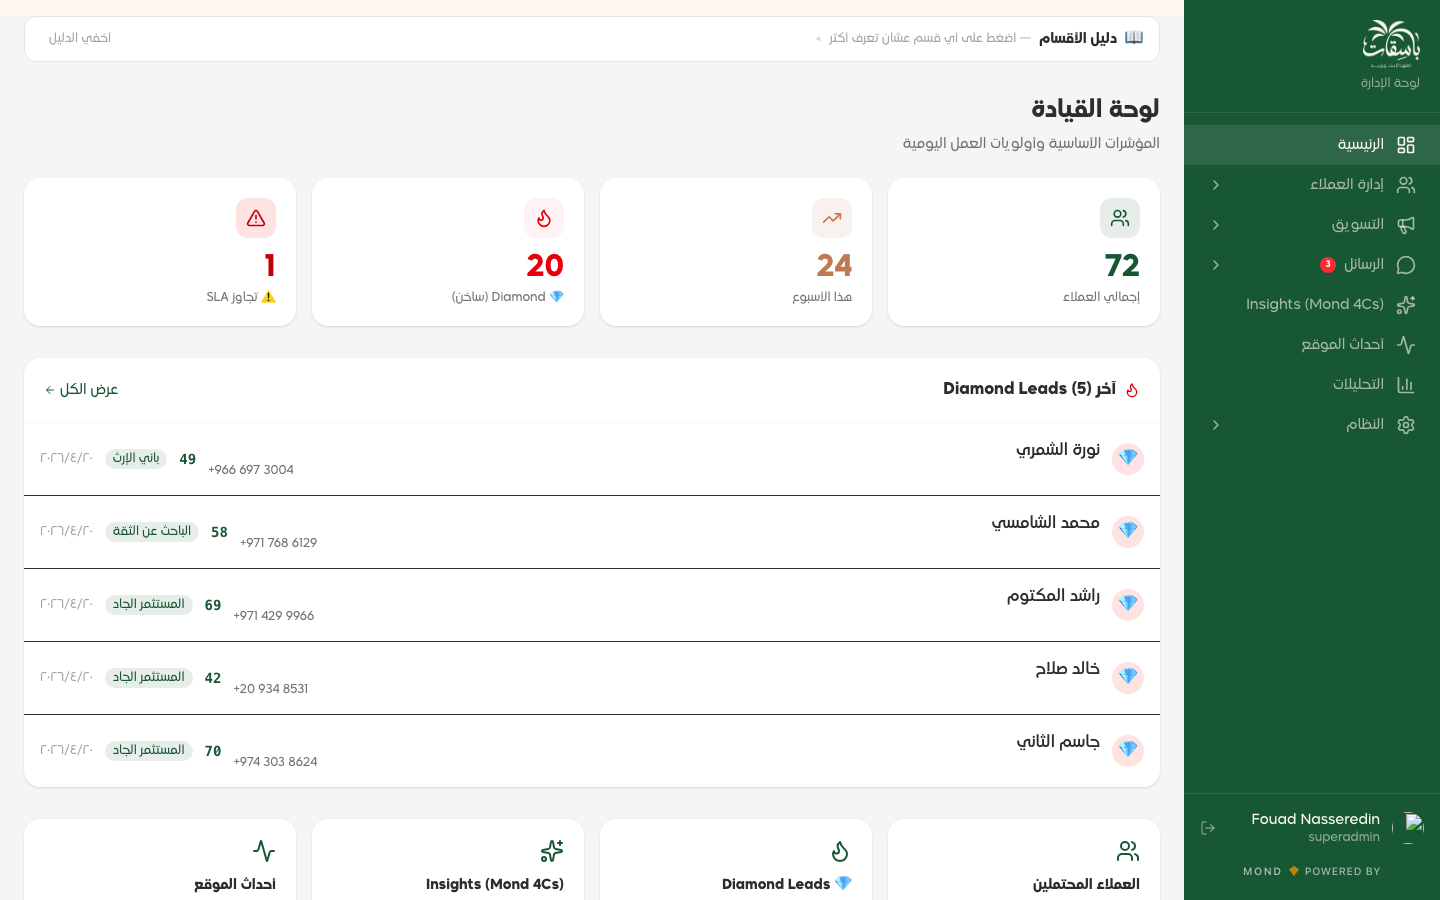Go to Insights (Mond 4Cs) in sidebar
The height and width of the screenshot is (900, 1440).
pyautogui.click(x=1312, y=305)
